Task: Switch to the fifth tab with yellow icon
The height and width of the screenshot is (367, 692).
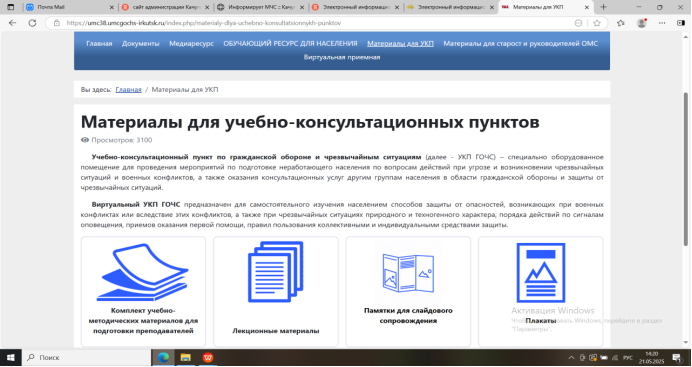Action: pos(451,7)
